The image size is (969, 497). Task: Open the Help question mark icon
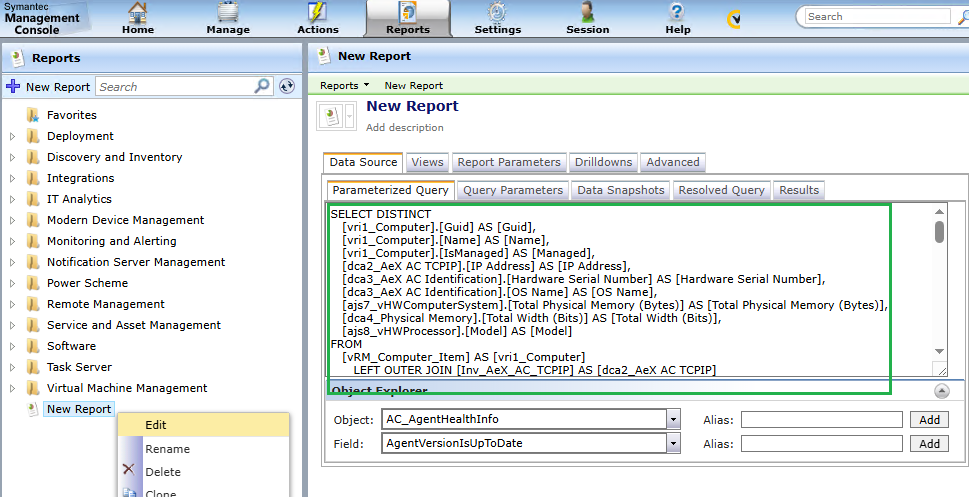(x=677, y=12)
